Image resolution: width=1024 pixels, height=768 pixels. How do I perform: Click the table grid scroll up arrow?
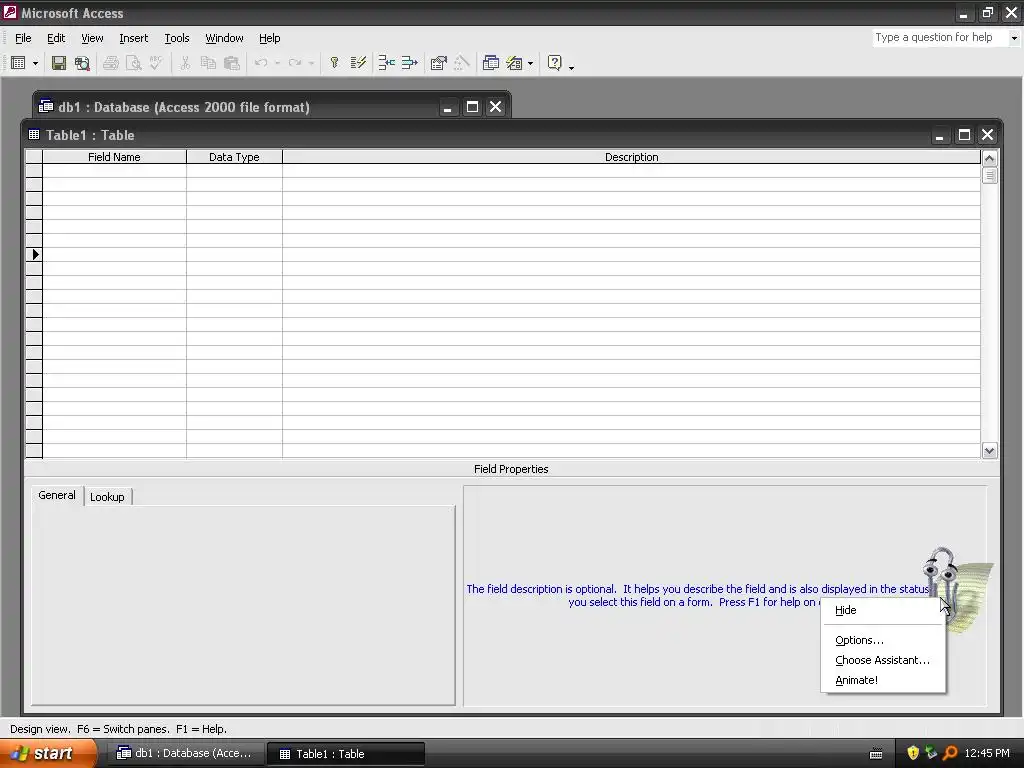click(x=989, y=158)
